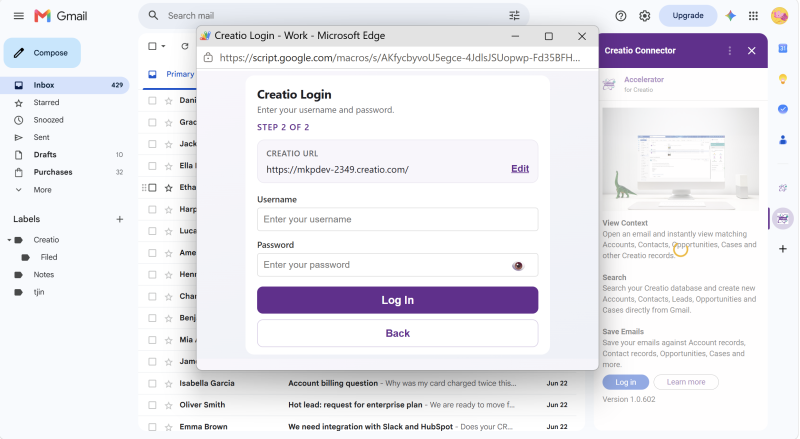Click Upgrade button in Gmail header
Screen dimensions: 800x439
[x=688, y=16]
